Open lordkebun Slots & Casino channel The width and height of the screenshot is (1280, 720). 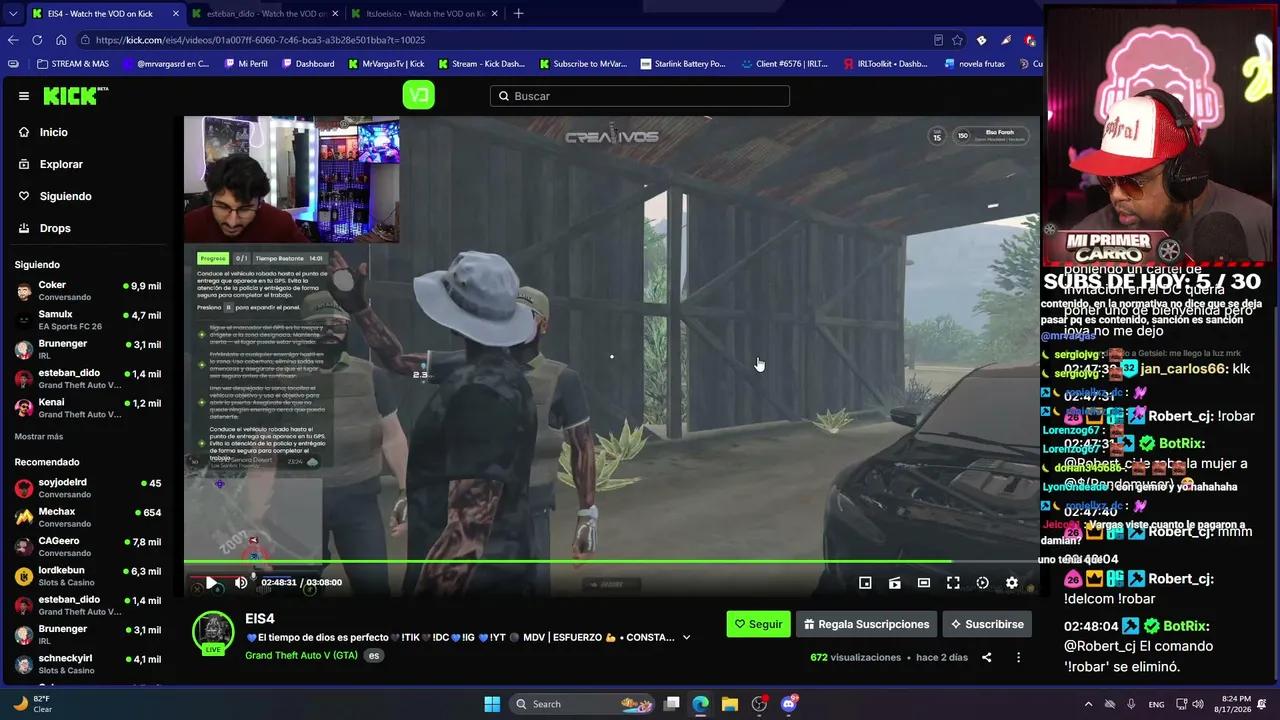click(88, 576)
